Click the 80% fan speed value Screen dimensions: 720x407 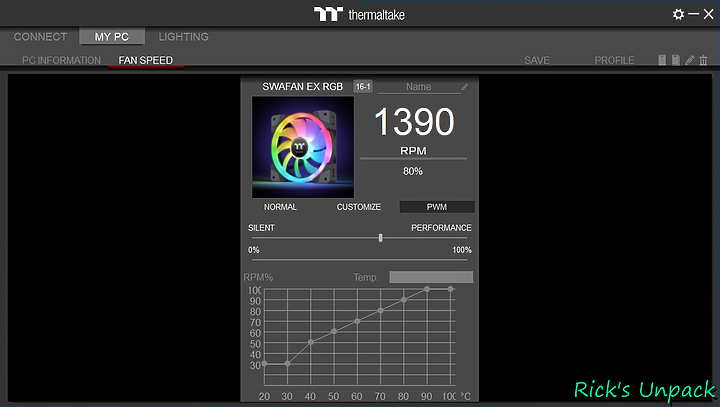pos(413,171)
